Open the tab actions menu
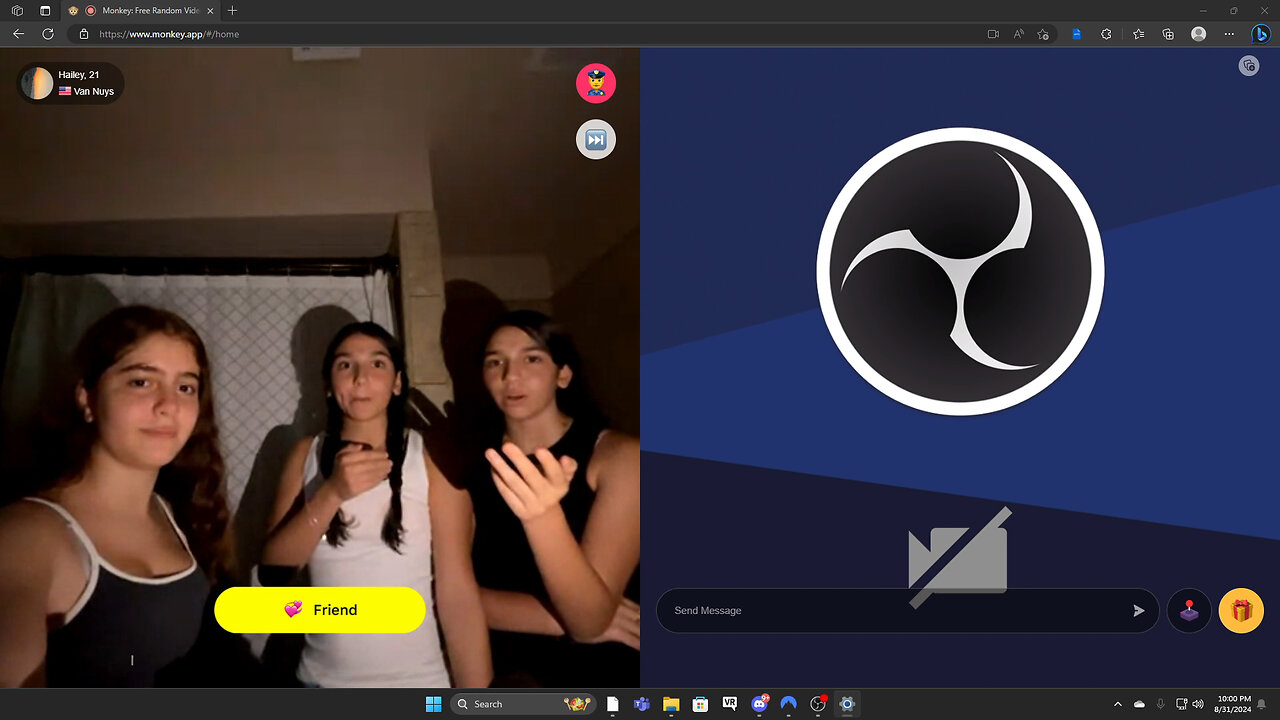 [x=45, y=10]
